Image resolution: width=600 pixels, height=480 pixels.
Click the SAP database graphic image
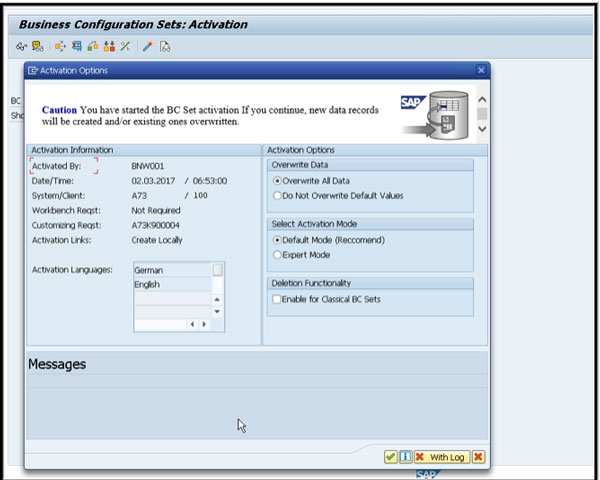tap(436, 114)
